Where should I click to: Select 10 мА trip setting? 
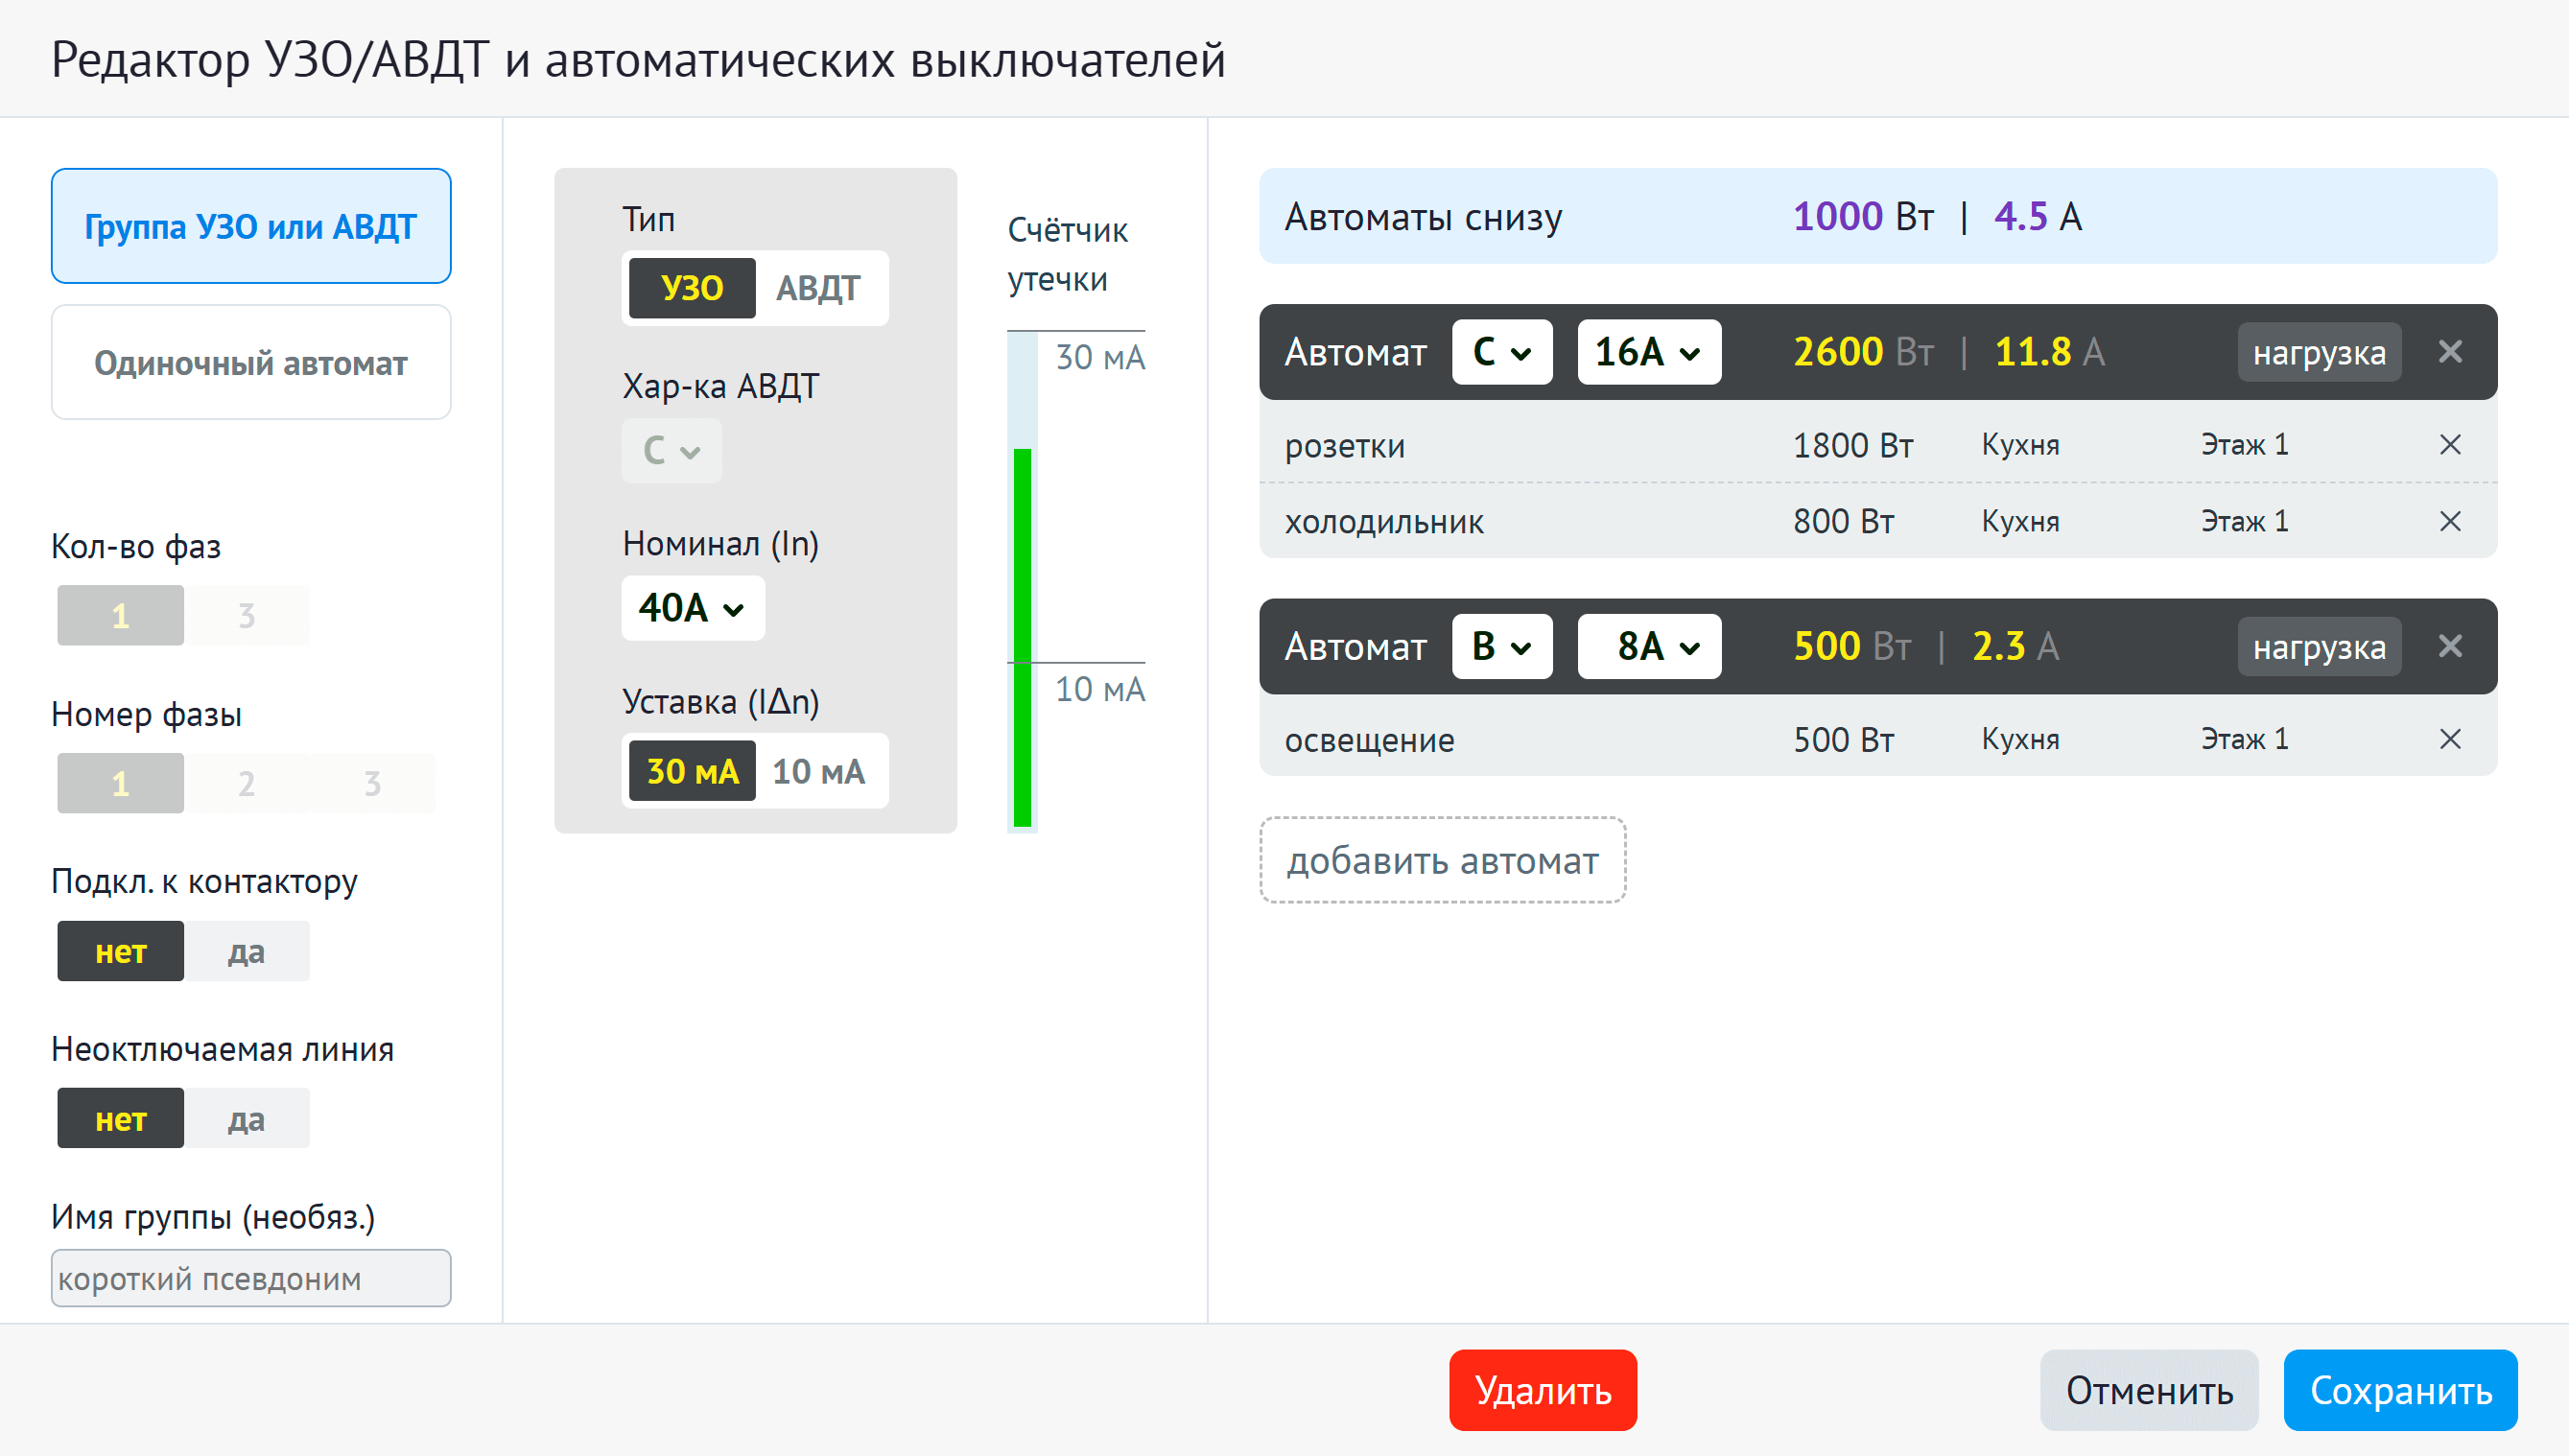click(818, 771)
